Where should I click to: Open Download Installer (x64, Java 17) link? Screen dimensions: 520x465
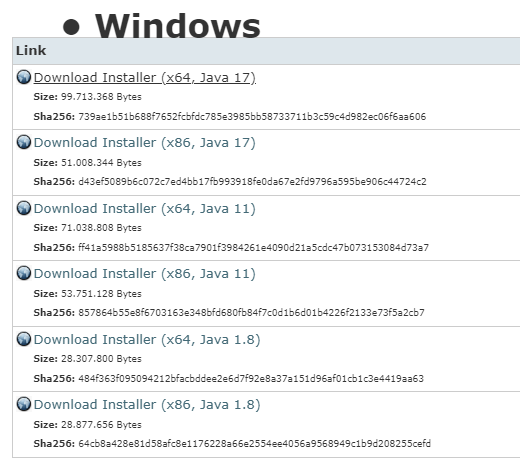145,78
